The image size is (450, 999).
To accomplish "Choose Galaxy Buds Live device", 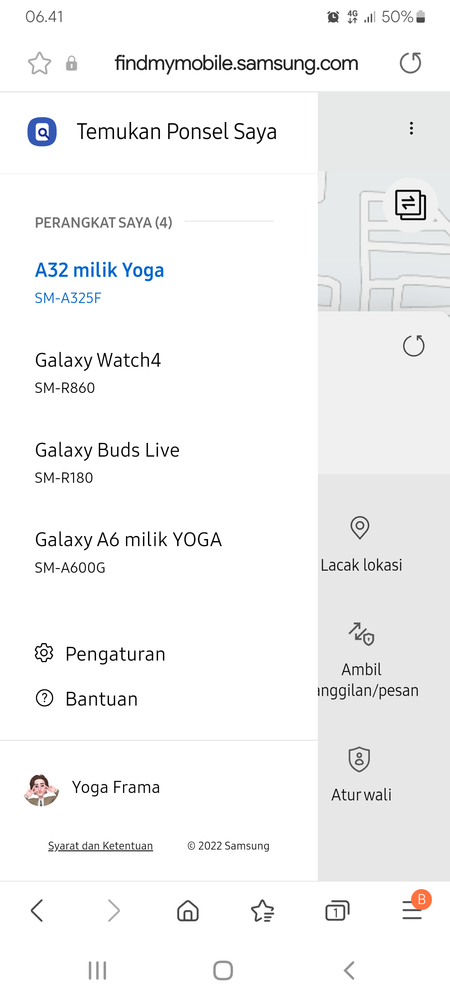I will pos(107,462).
